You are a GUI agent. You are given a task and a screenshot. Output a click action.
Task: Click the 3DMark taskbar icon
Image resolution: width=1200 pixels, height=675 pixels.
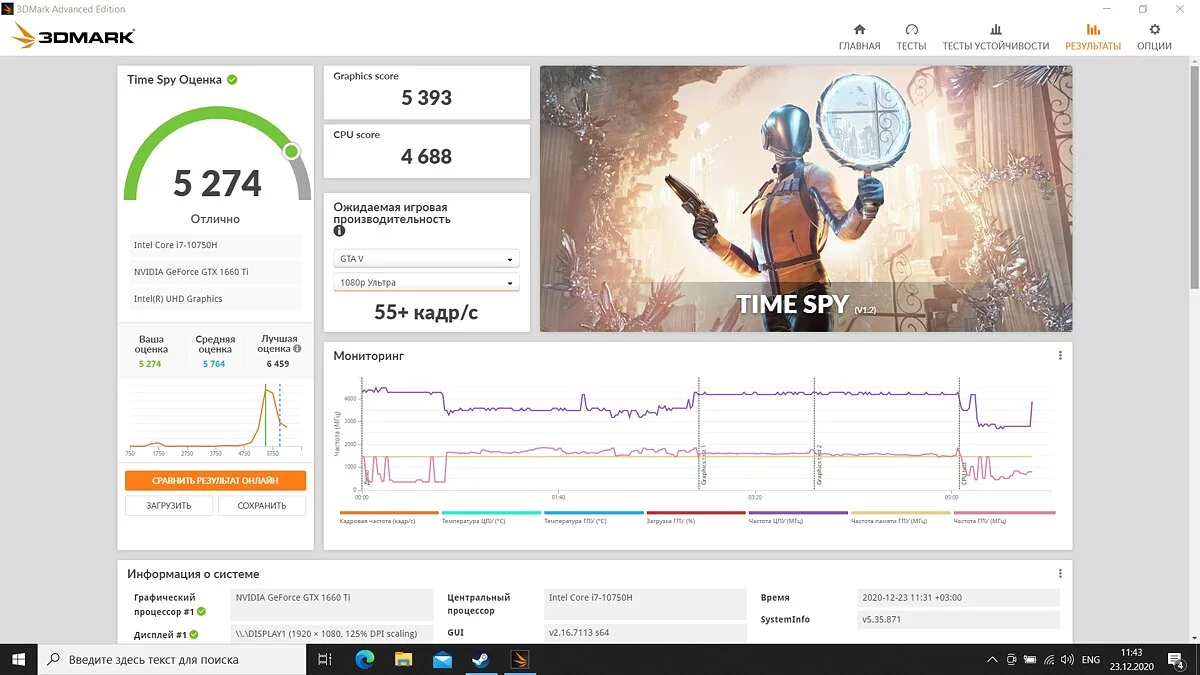[519, 659]
